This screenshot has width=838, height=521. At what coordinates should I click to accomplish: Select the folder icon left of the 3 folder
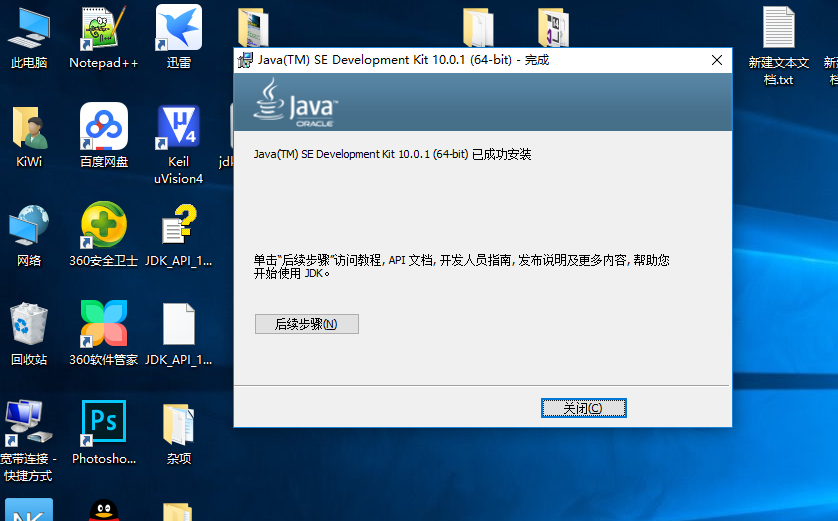click(478, 27)
